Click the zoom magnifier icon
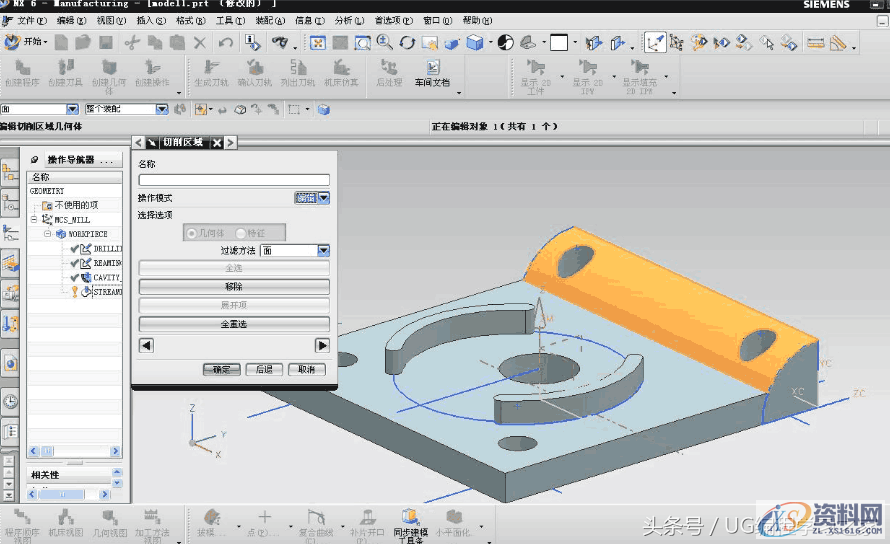Viewport: 890px width, 544px height. pyautogui.click(x=384, y=43)
